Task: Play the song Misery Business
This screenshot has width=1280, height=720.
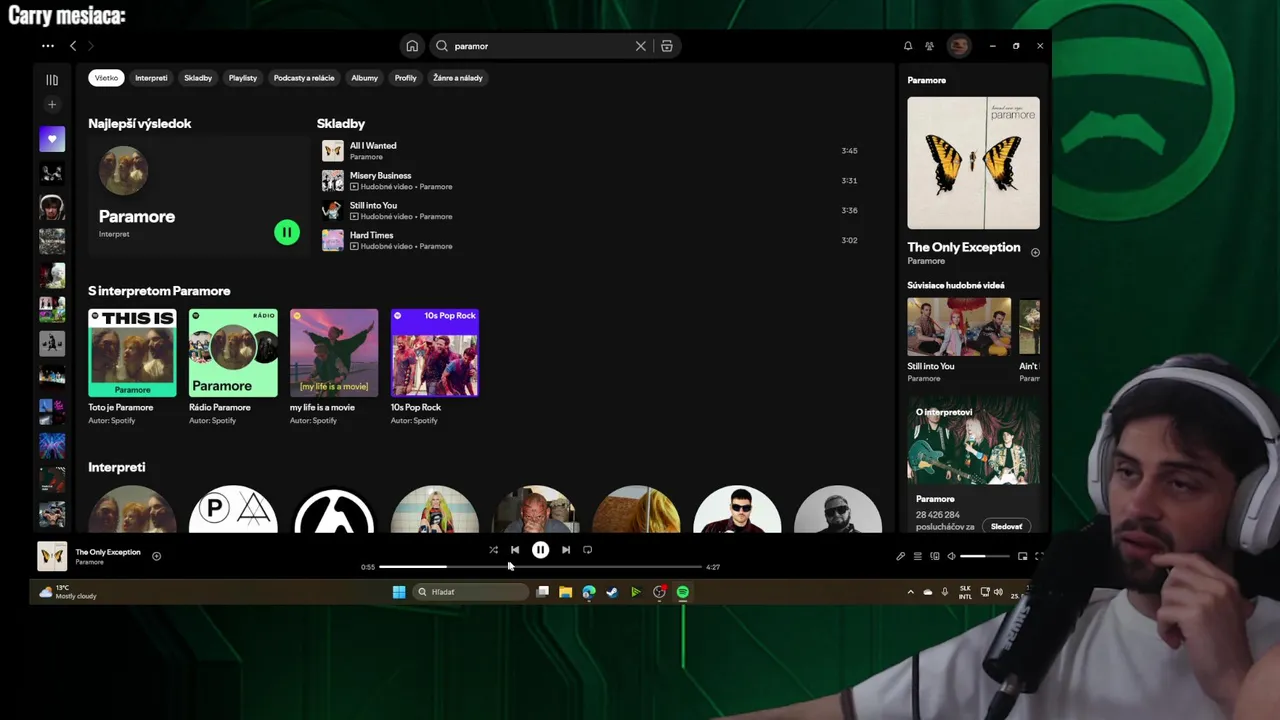Action: pos(590,181)
